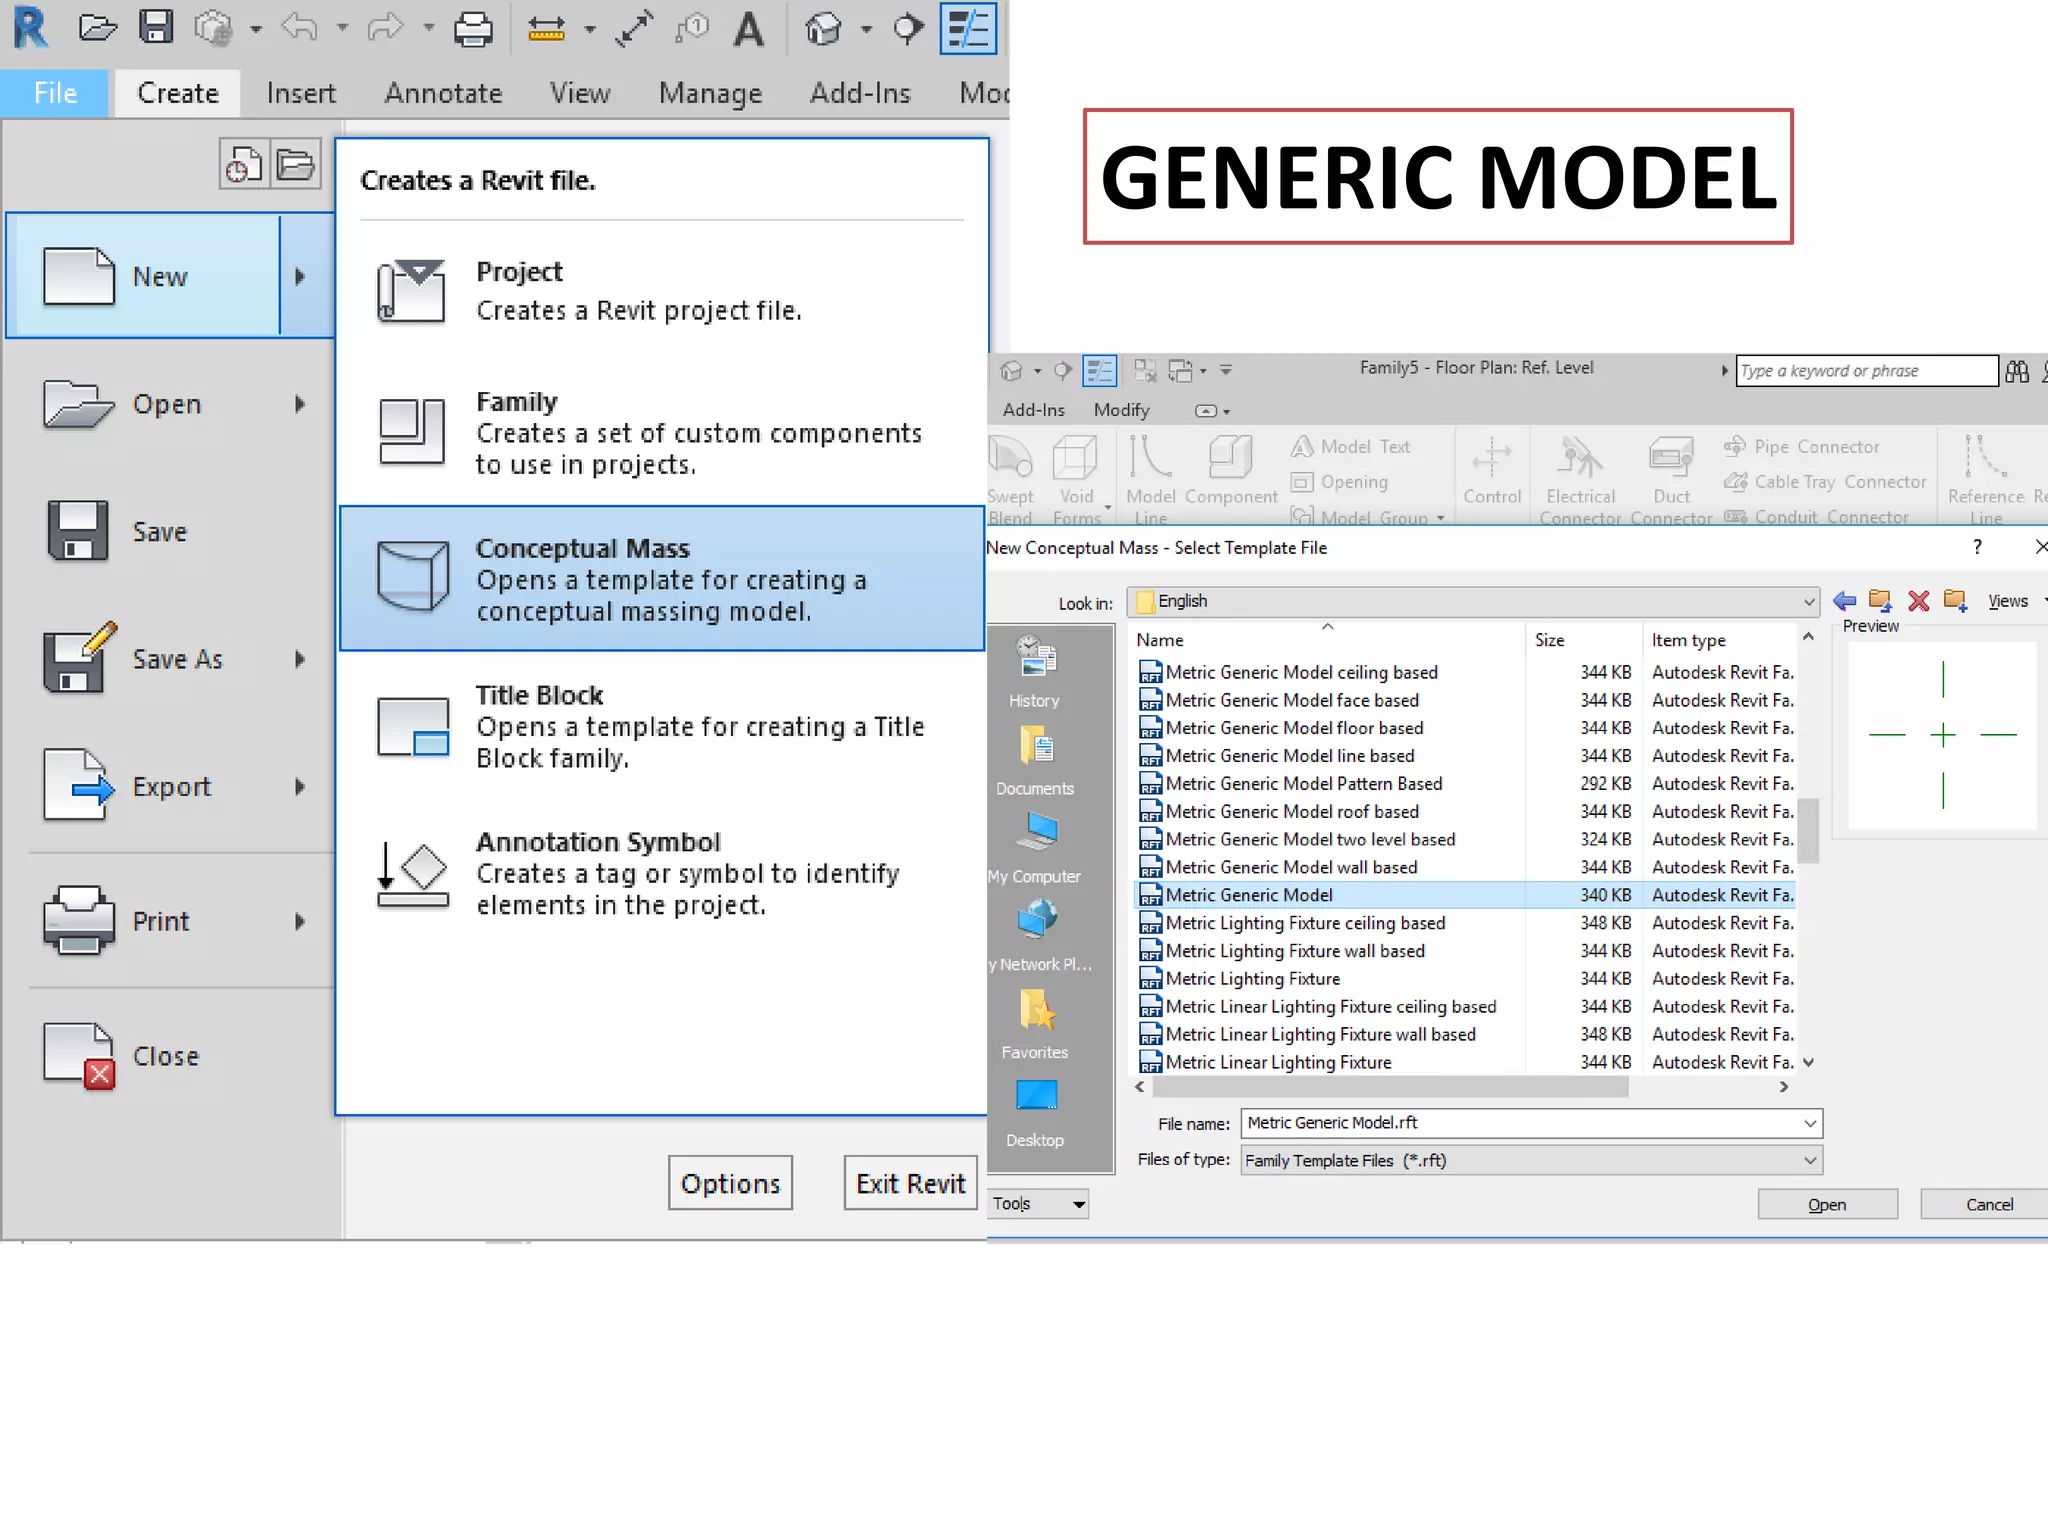Click the Print icon in quick access toolbar
2048x1536 pixels.
[472, 29]
